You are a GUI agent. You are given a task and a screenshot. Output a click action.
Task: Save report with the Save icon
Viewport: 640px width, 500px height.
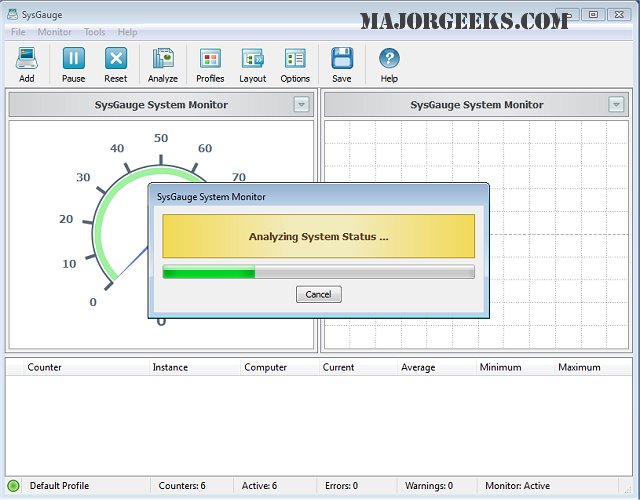click(x=342, y=58)
